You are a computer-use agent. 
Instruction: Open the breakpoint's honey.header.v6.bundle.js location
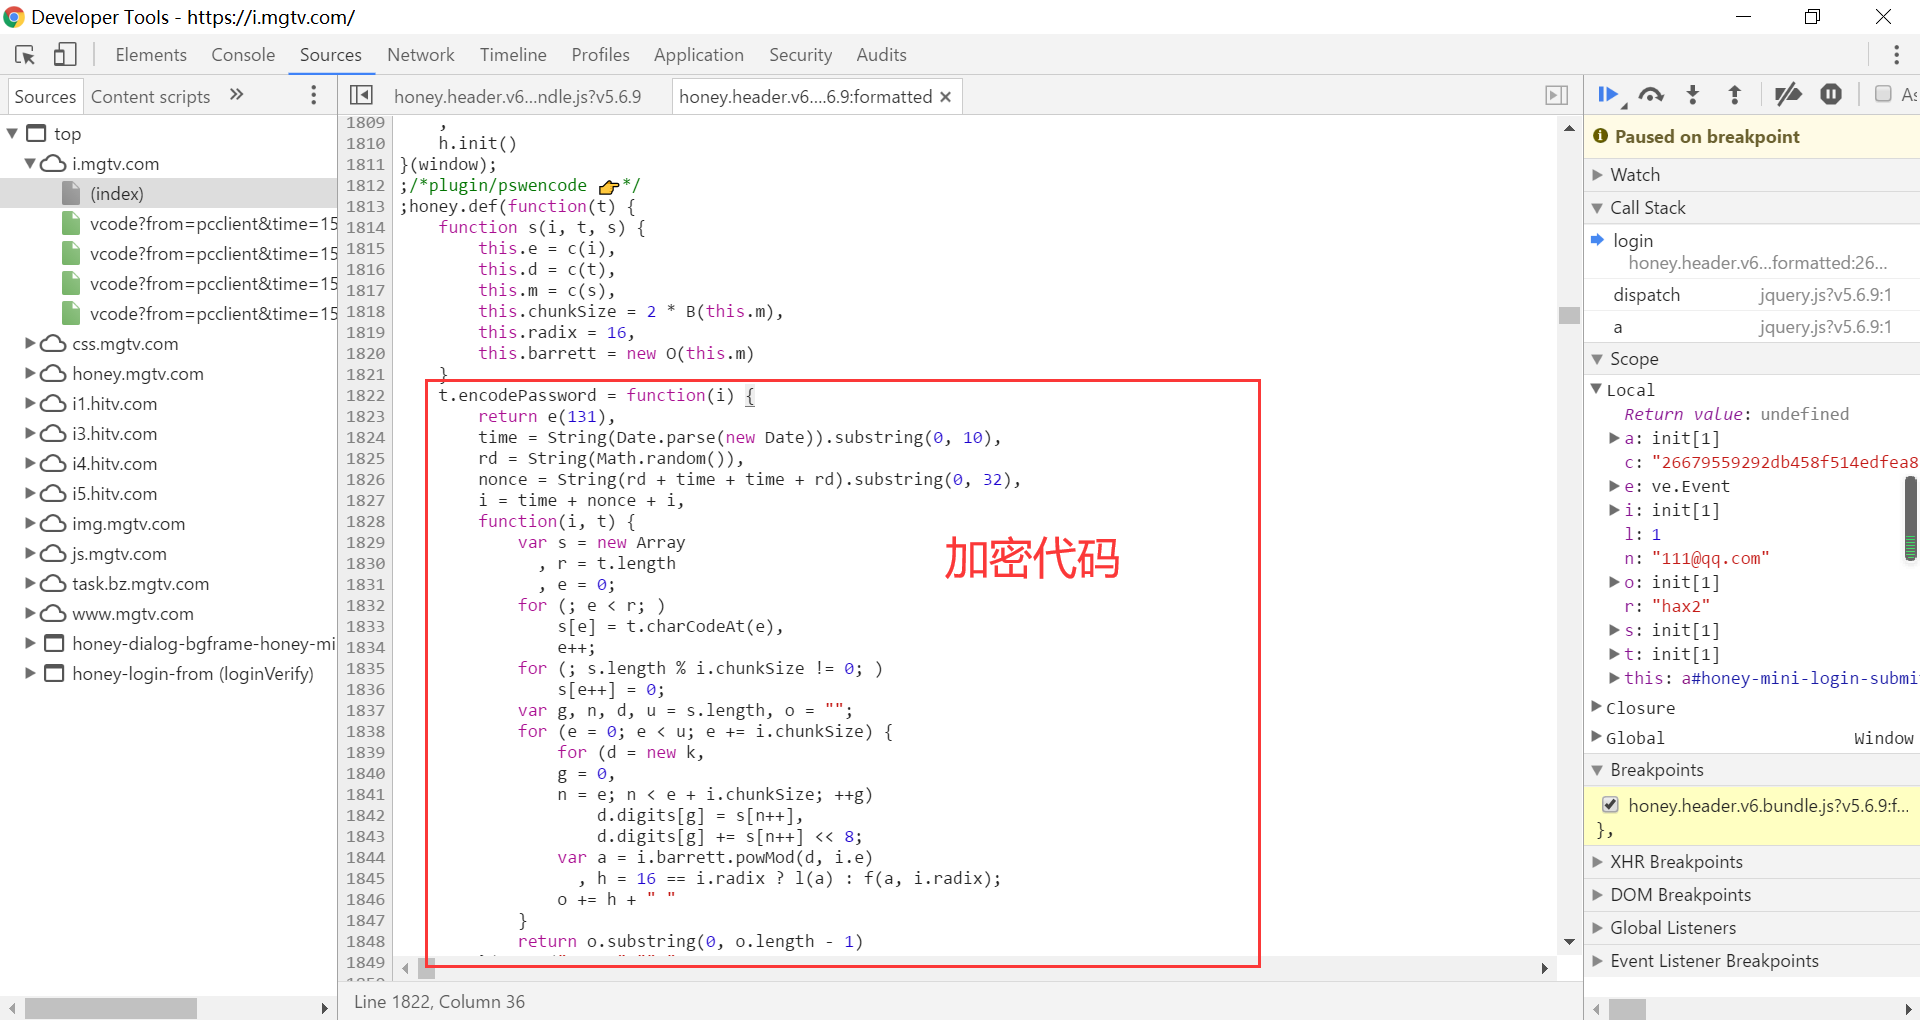pyautogui.click(x=1768, y=806)
